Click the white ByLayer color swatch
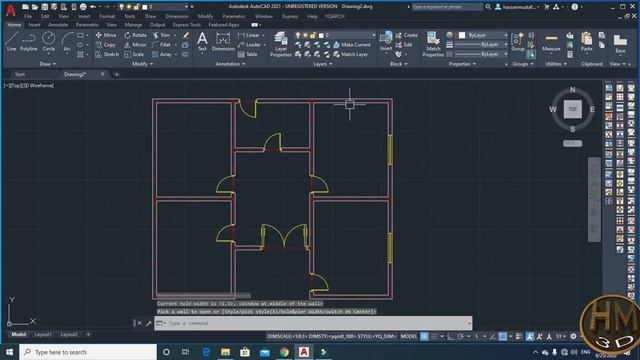This screenshot has height=360, width=640. click(x=462, y=36)
